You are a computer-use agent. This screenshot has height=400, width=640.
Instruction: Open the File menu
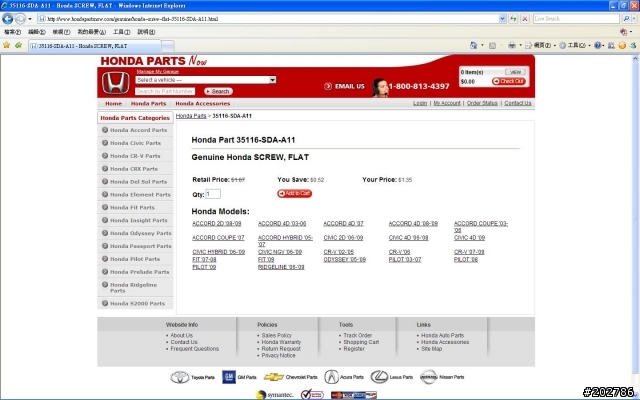coord(12,32)
